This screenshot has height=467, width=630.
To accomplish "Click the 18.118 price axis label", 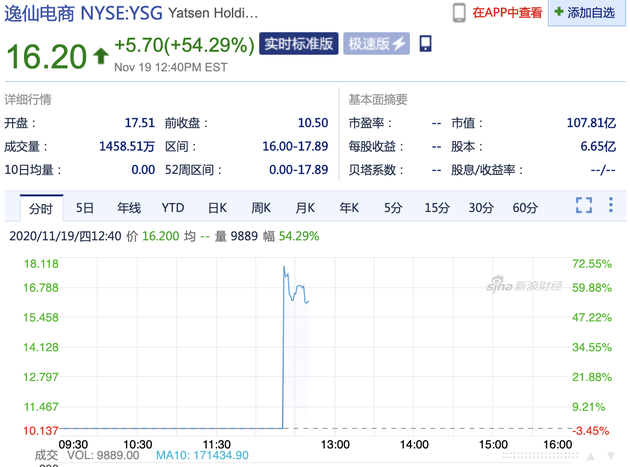I will (x=41, y=264).
